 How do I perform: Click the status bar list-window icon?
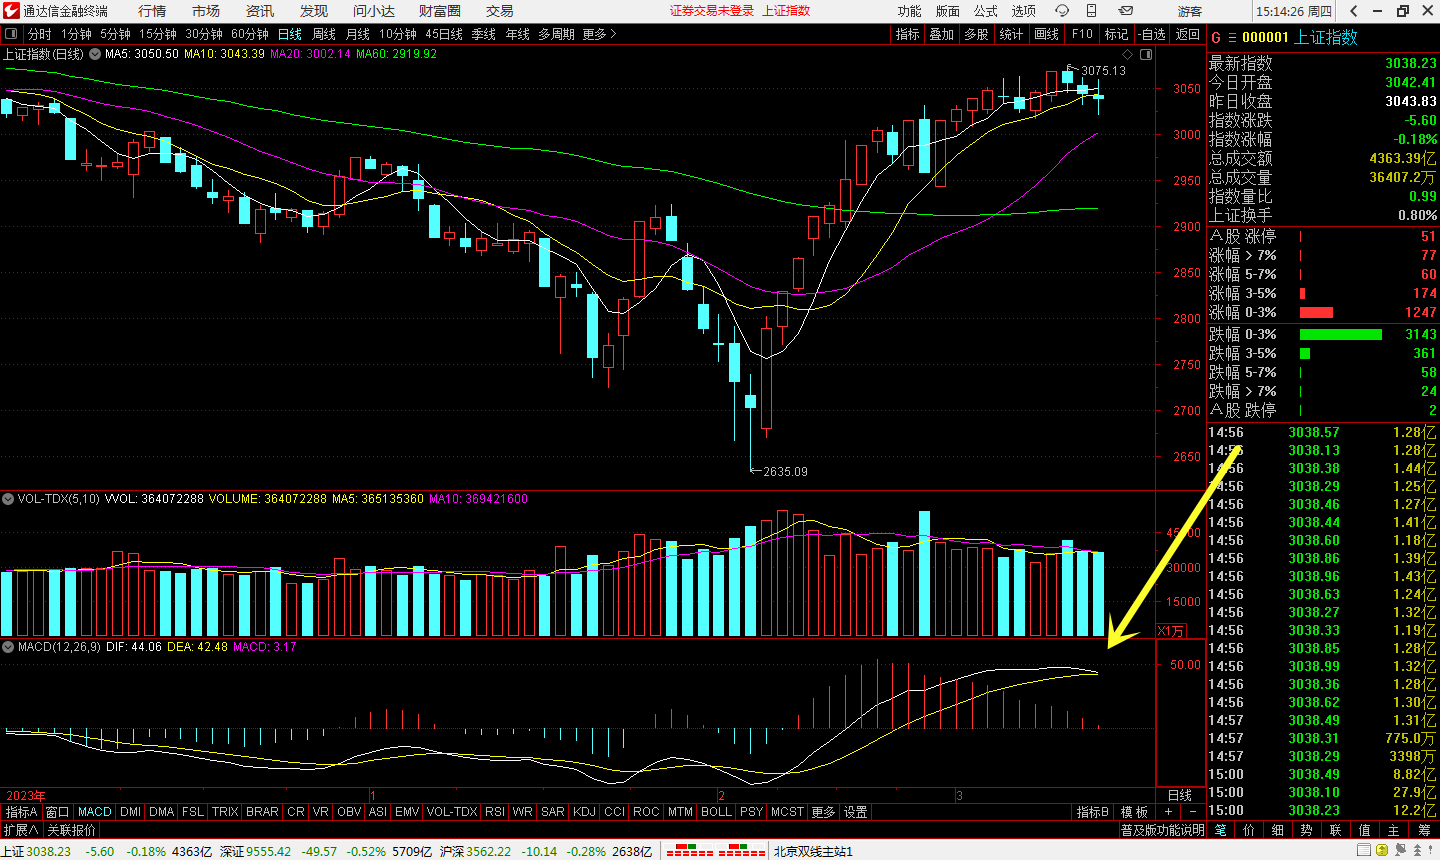1364,850
